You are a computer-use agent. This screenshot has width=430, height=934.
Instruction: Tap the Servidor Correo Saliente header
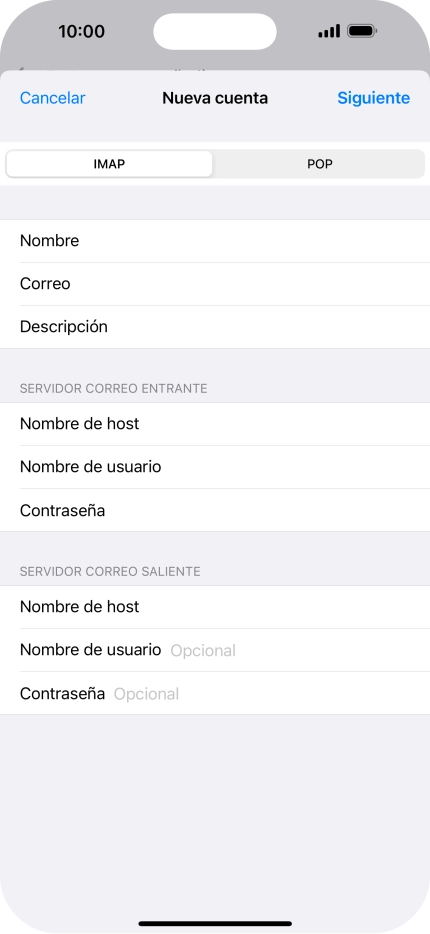click(110, 572)
